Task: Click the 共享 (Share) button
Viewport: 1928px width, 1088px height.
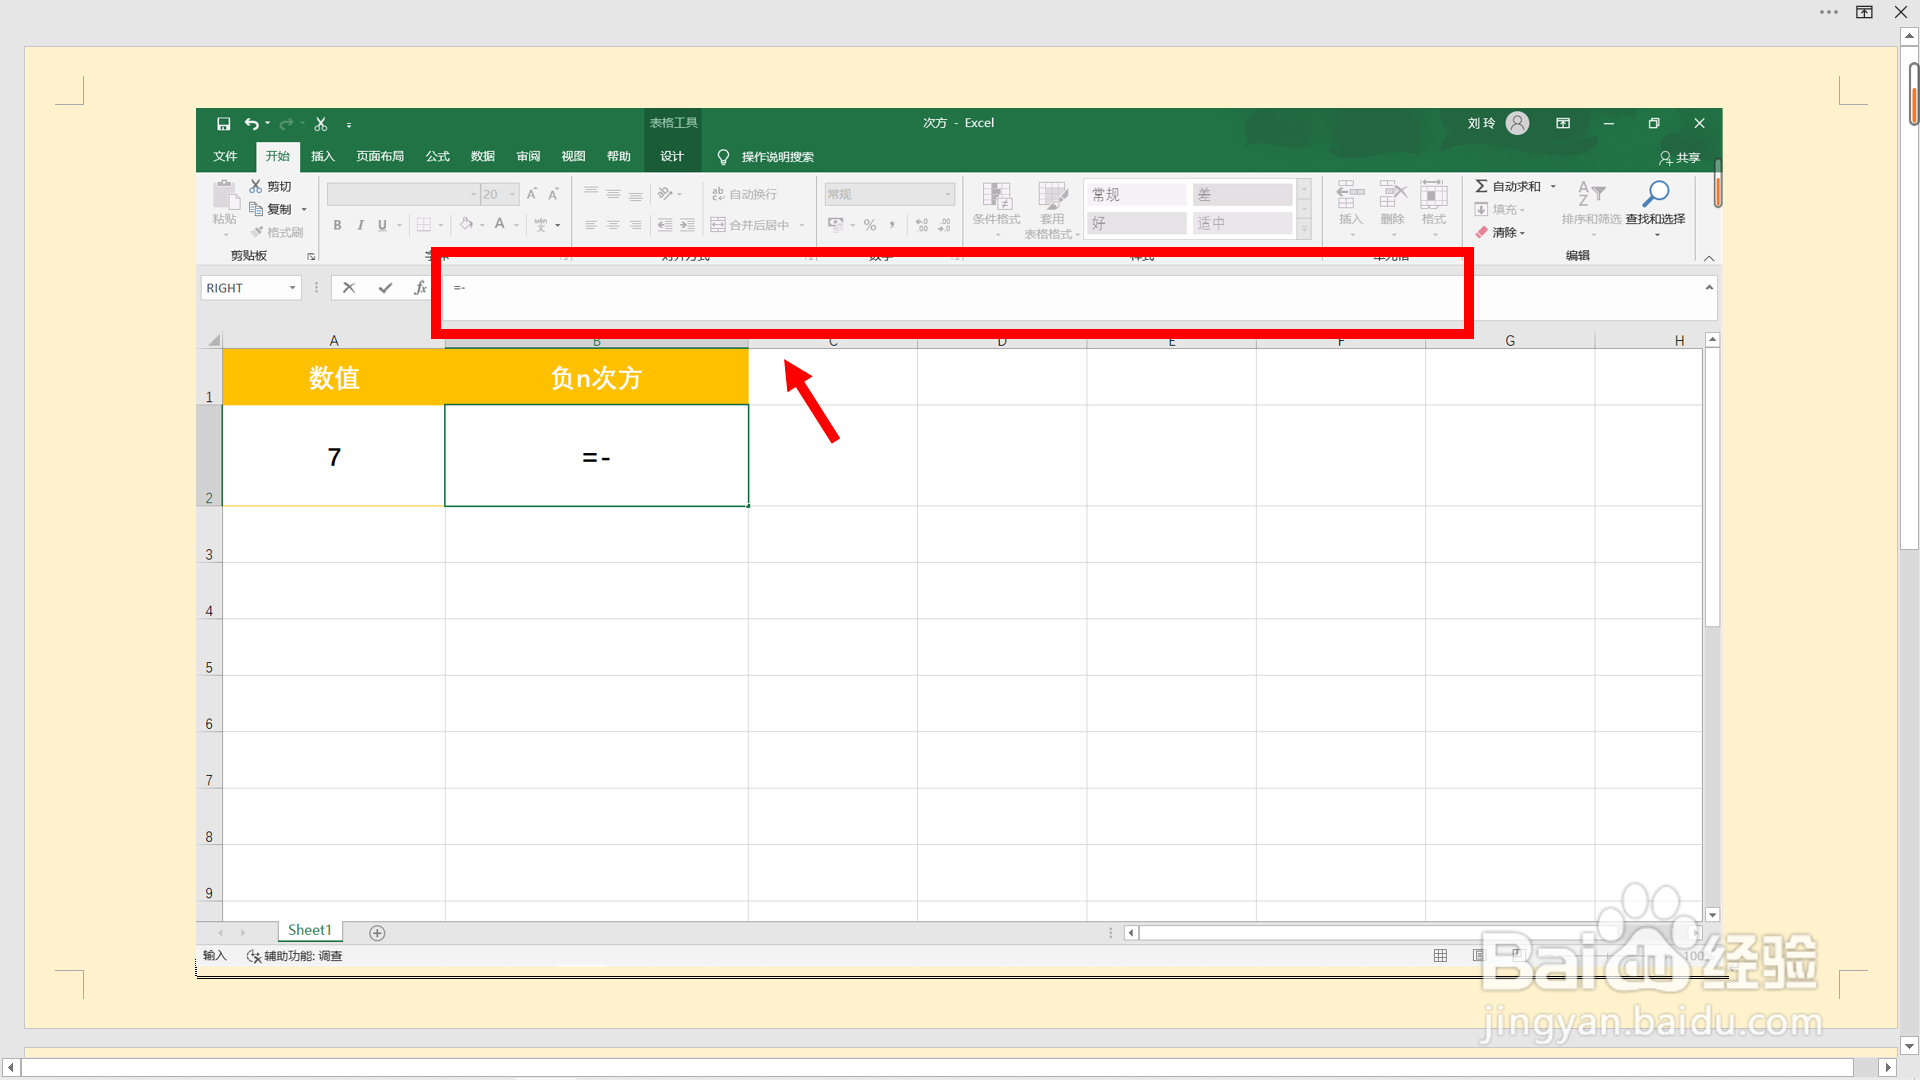Action: coord(1680,158)
